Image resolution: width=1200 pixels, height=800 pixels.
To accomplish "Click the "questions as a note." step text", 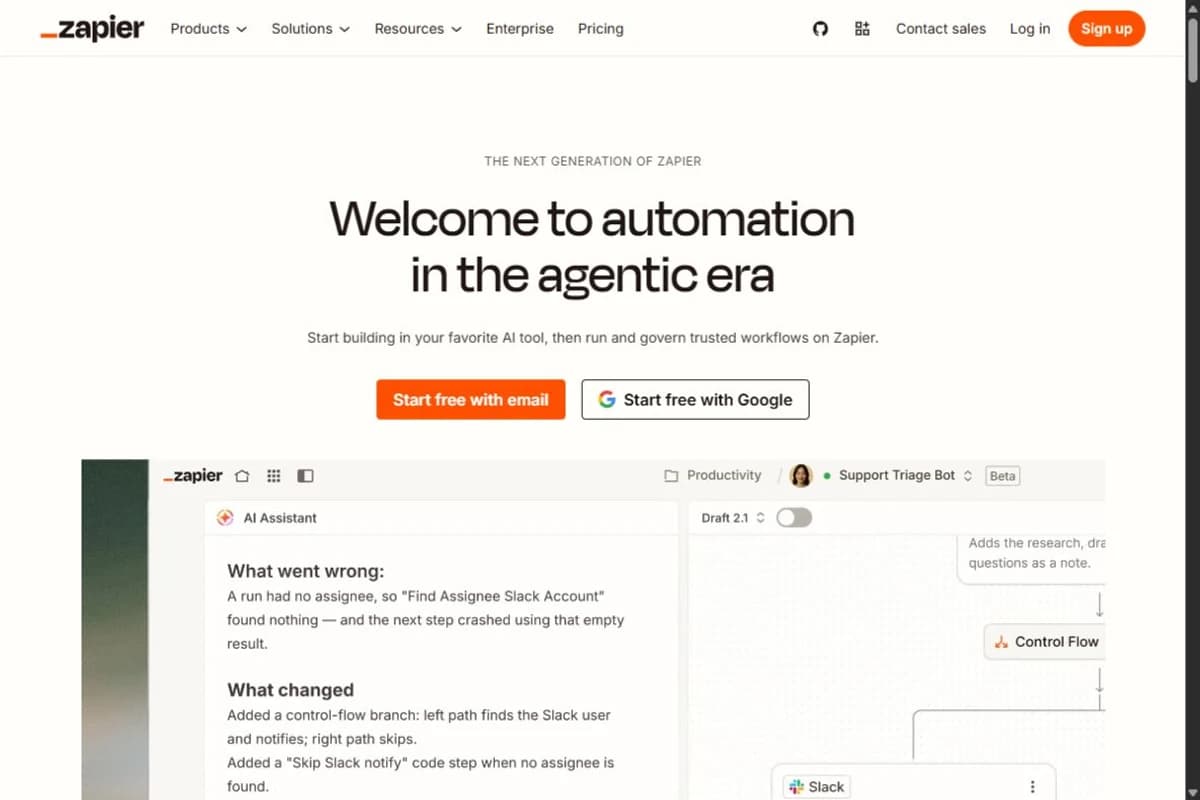I will 1030,563.
